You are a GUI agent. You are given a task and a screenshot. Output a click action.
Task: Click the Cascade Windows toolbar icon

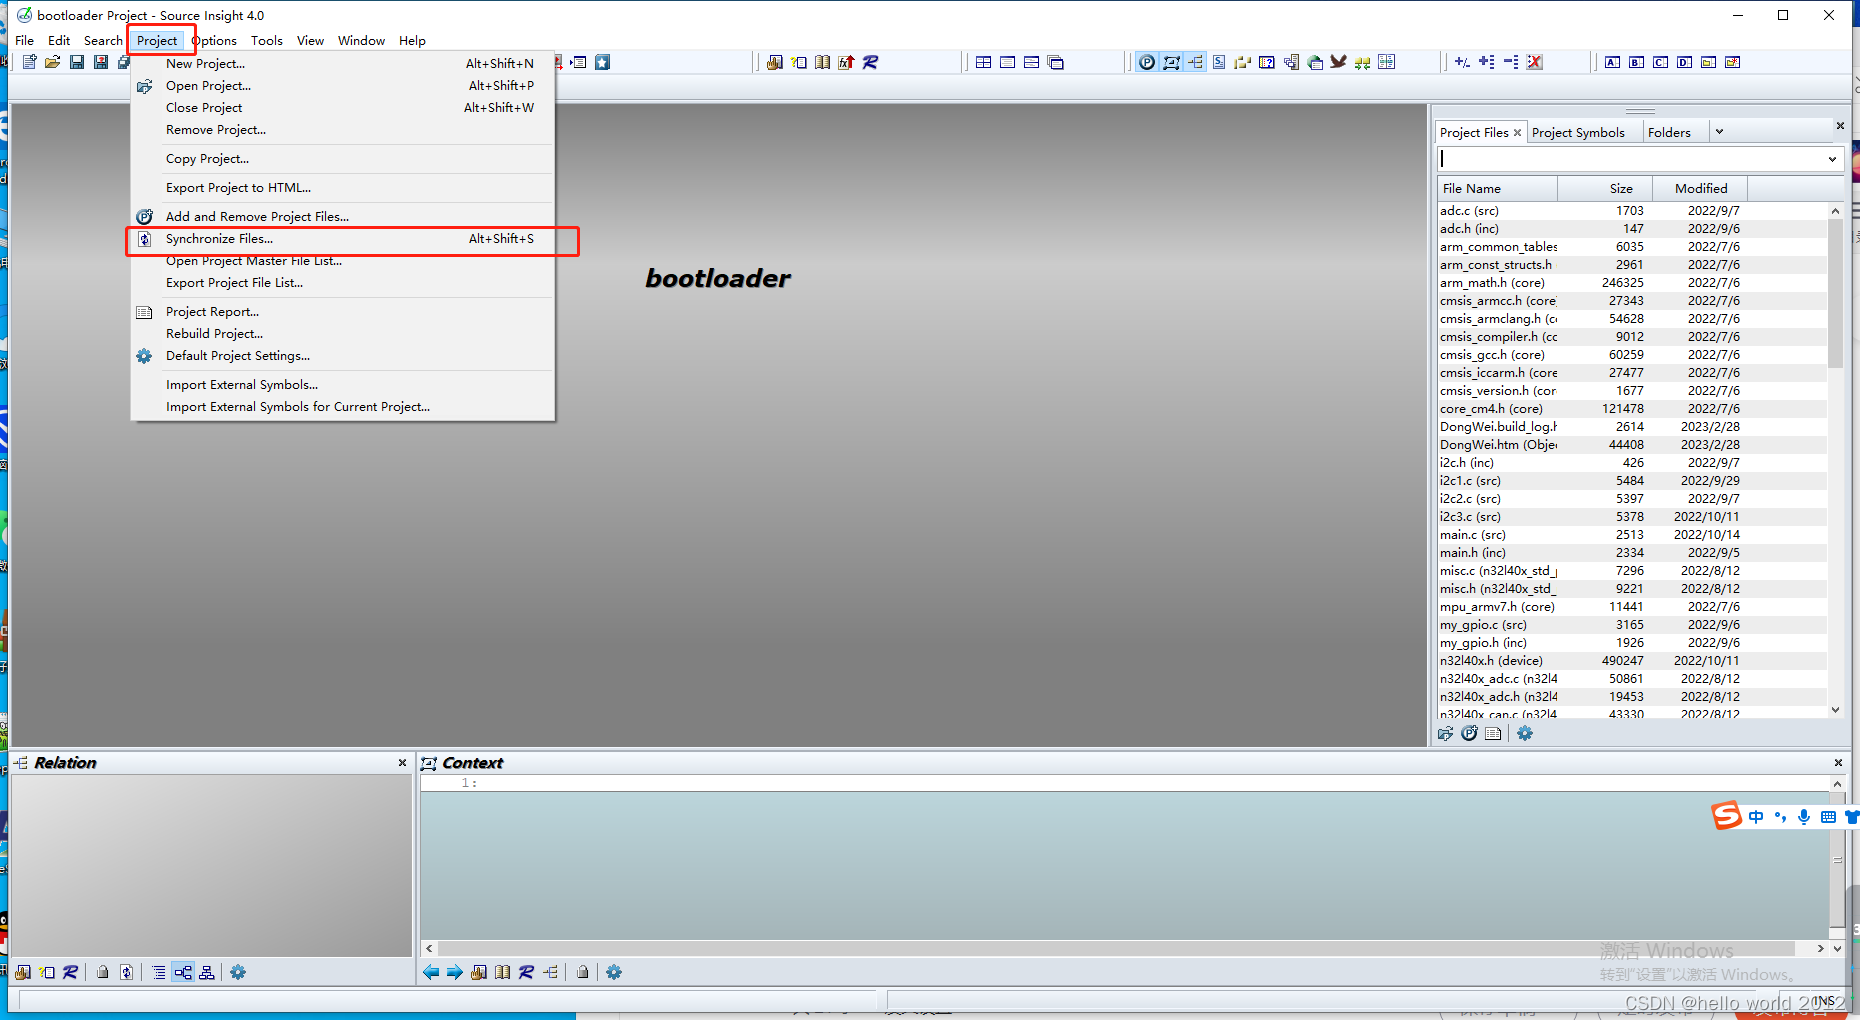click(x=1055, y=62)
